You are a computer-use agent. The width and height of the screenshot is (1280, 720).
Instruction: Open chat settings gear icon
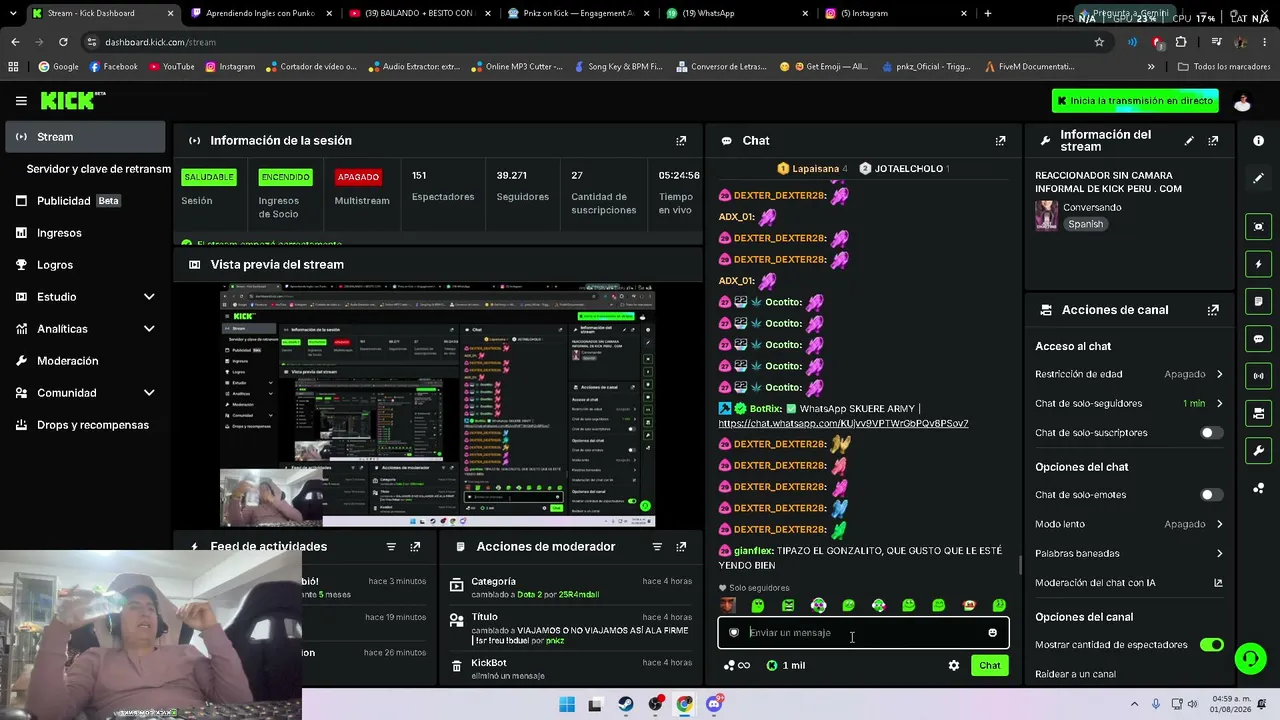coord(954,665)
